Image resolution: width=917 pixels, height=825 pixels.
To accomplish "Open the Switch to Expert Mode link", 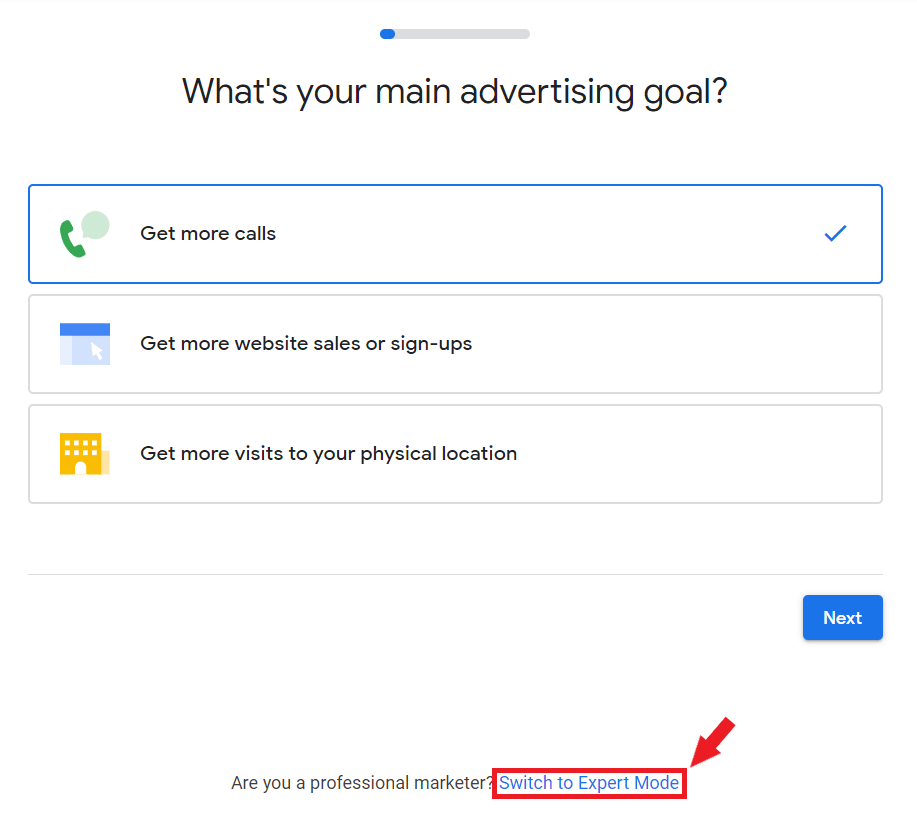I will [589, 783].
